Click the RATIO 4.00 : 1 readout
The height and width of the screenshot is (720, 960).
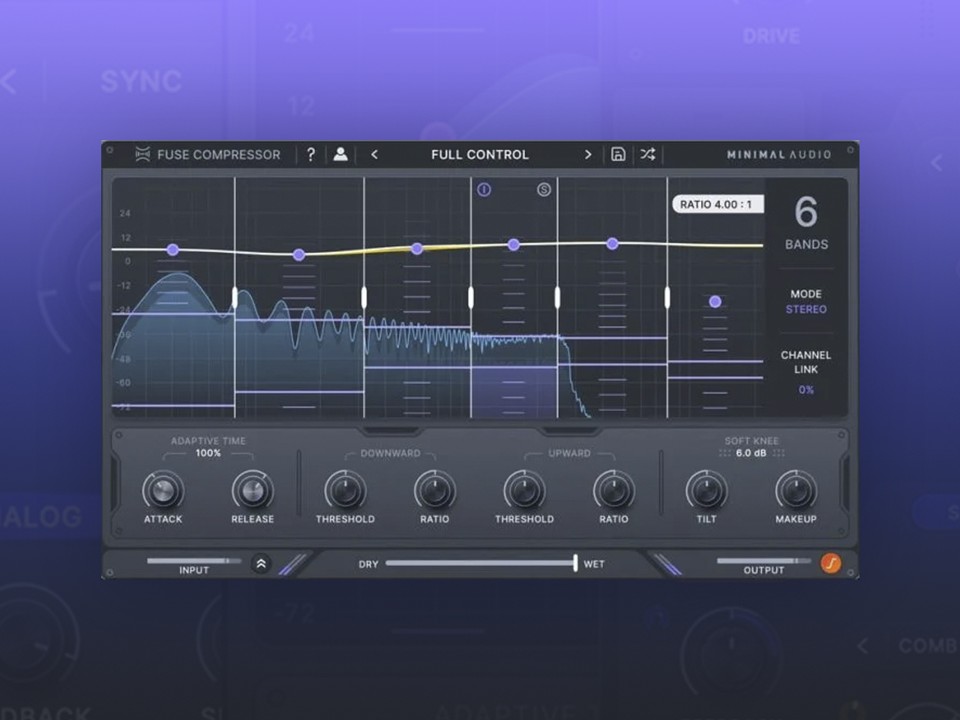(x=718, y=204)
